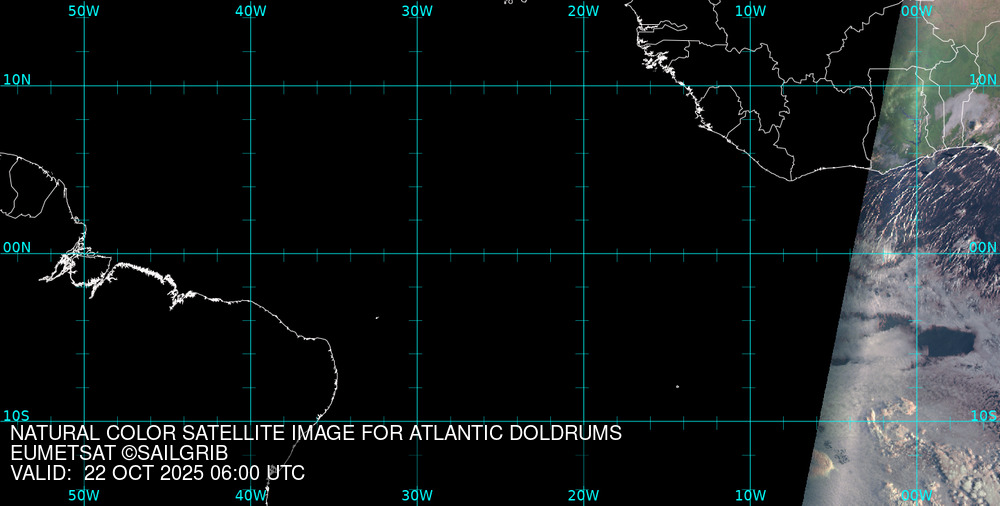
Task: Click the grid intersection of 20W and 10N
Action: [583, 86]
